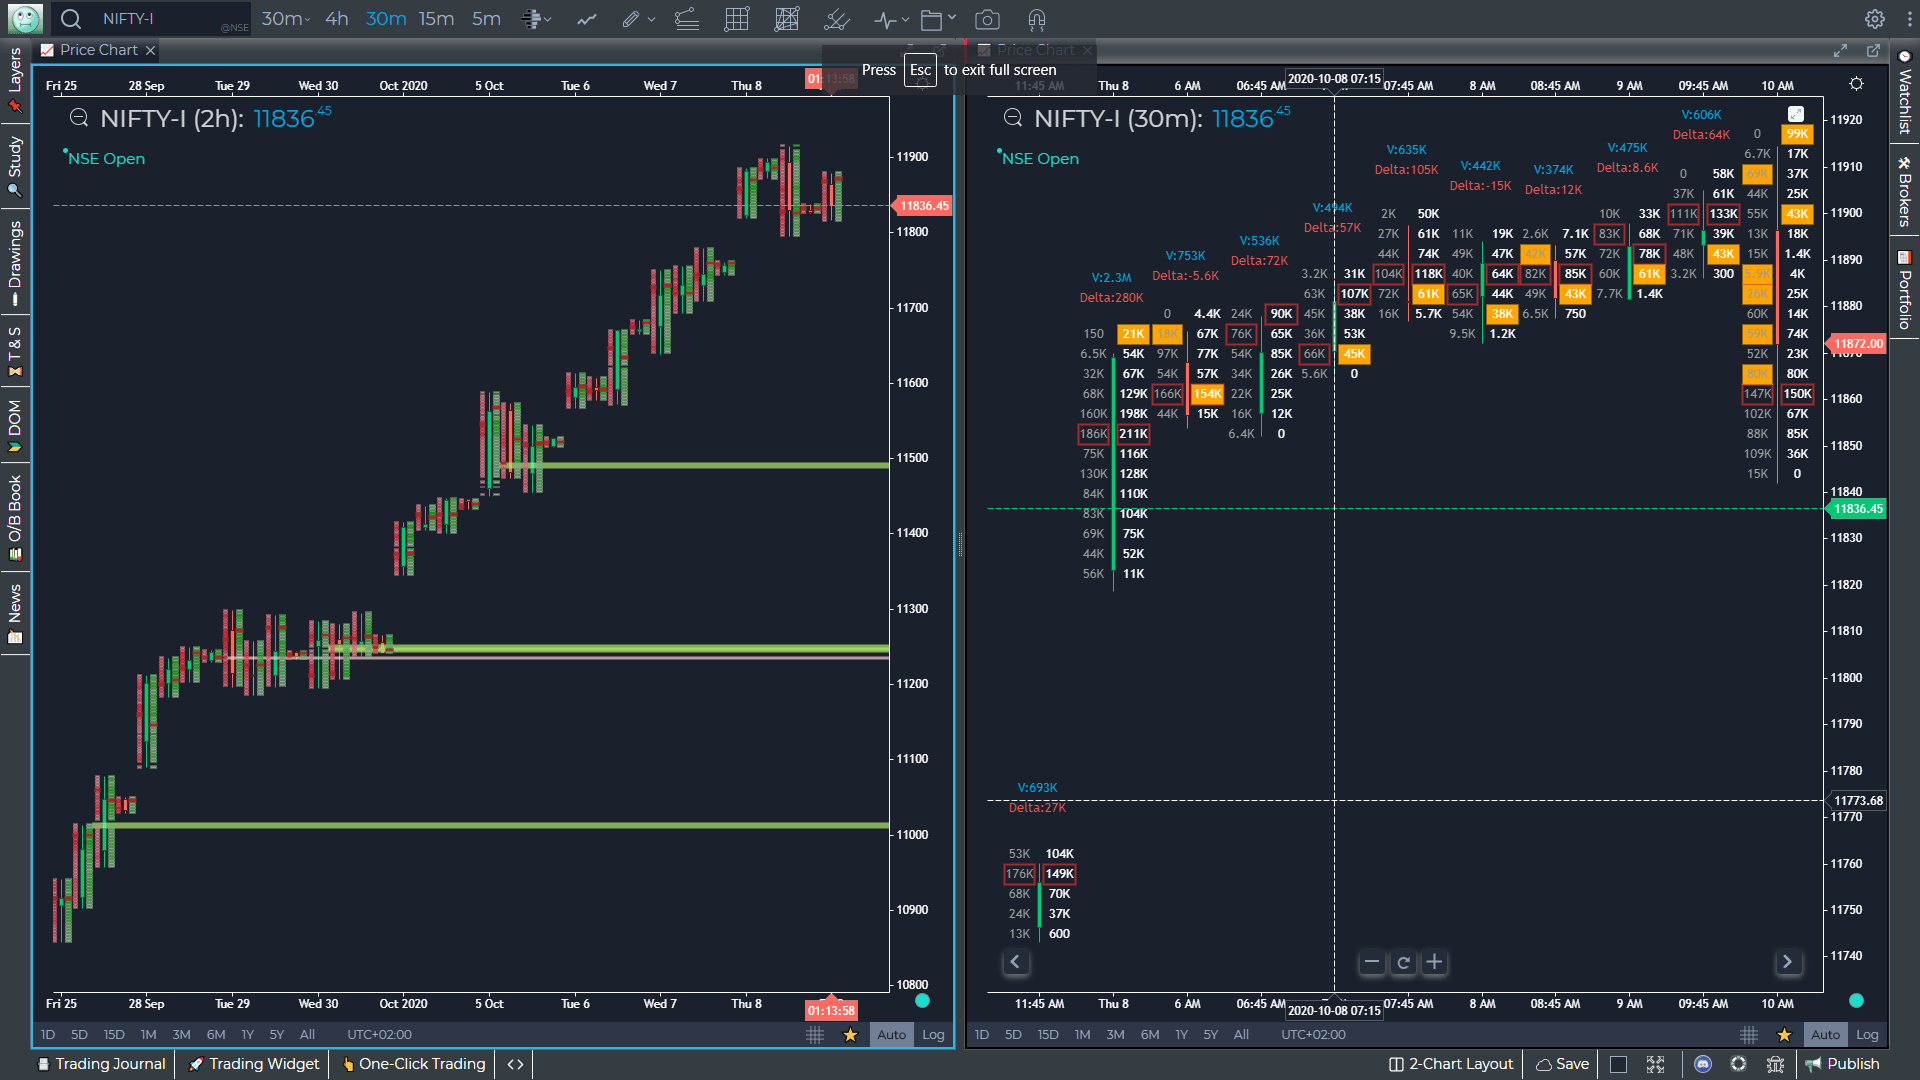The width and height of the screenshot is (1920, 1080).
Task: Toggle Auto scaling on the left chart
Action: [x=891, y=1035]
